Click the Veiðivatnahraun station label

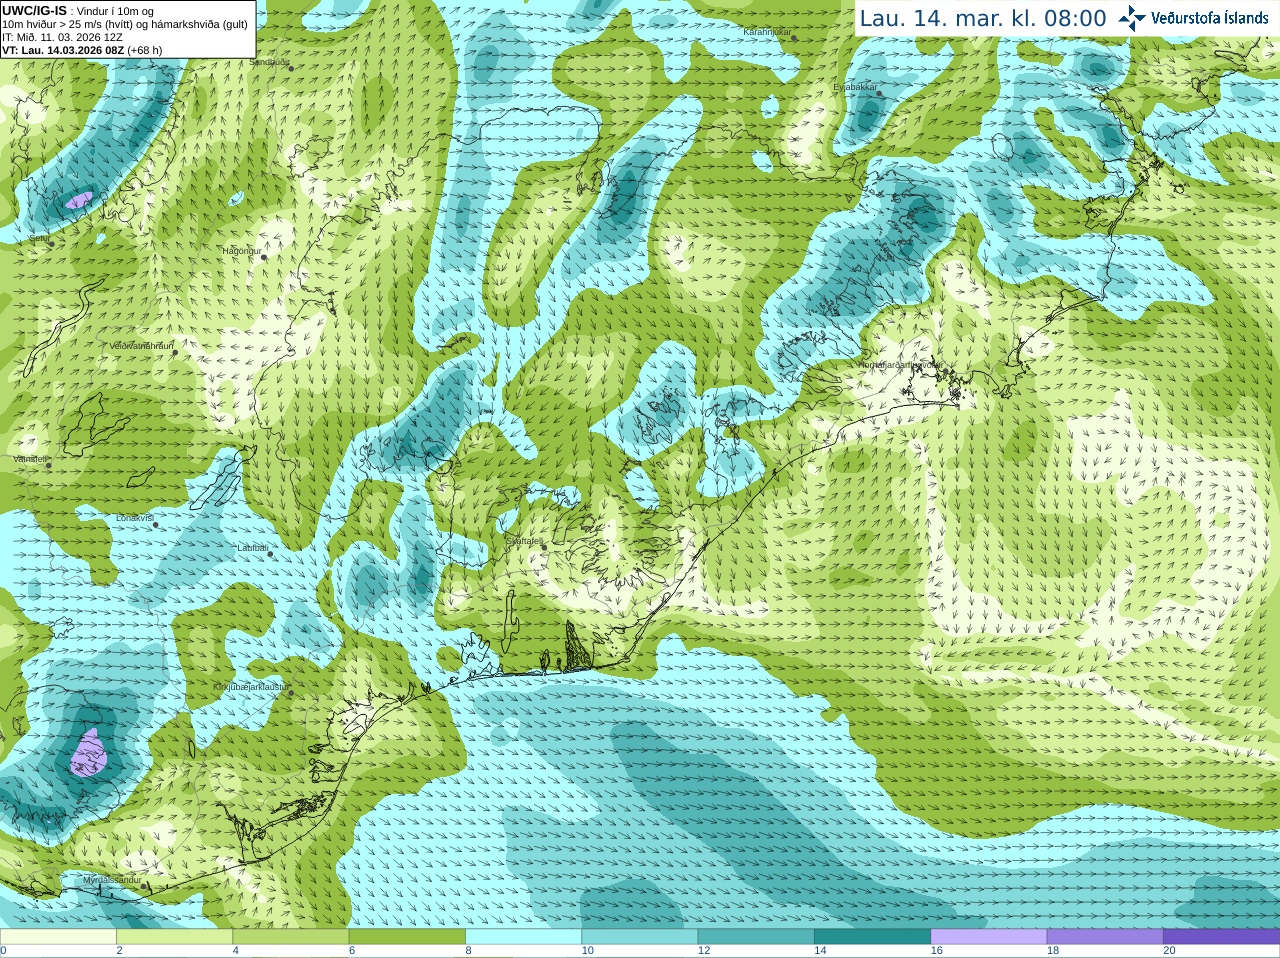pos(141,346)
